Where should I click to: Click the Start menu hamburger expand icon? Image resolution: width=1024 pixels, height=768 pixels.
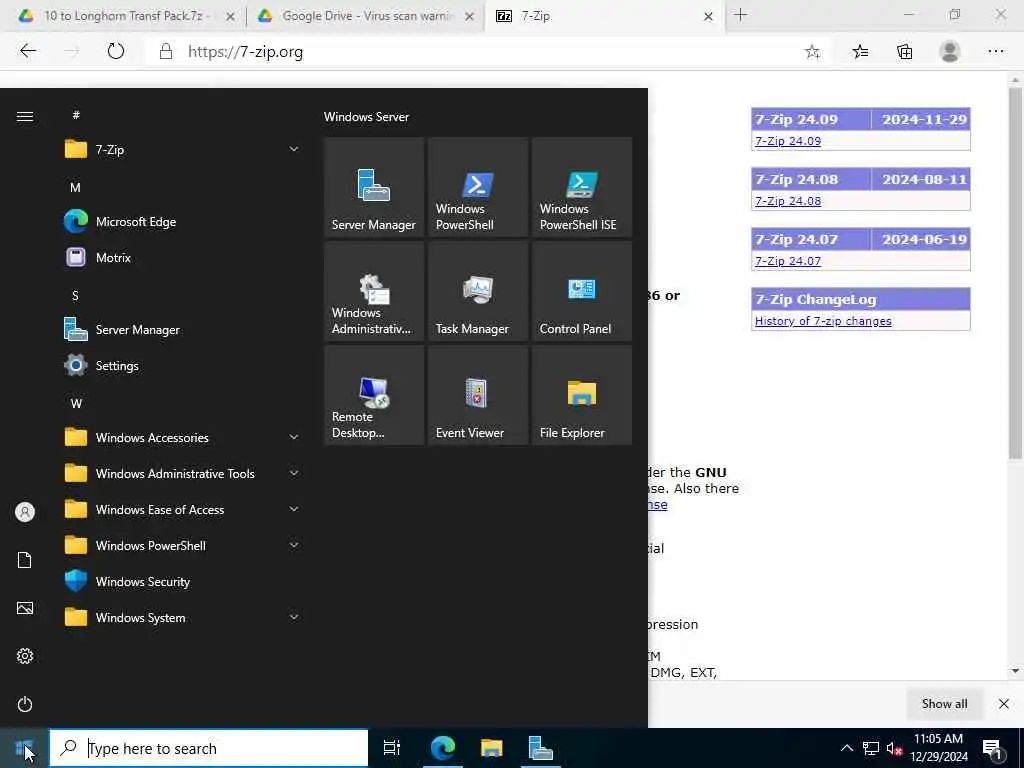coord(25,116)
